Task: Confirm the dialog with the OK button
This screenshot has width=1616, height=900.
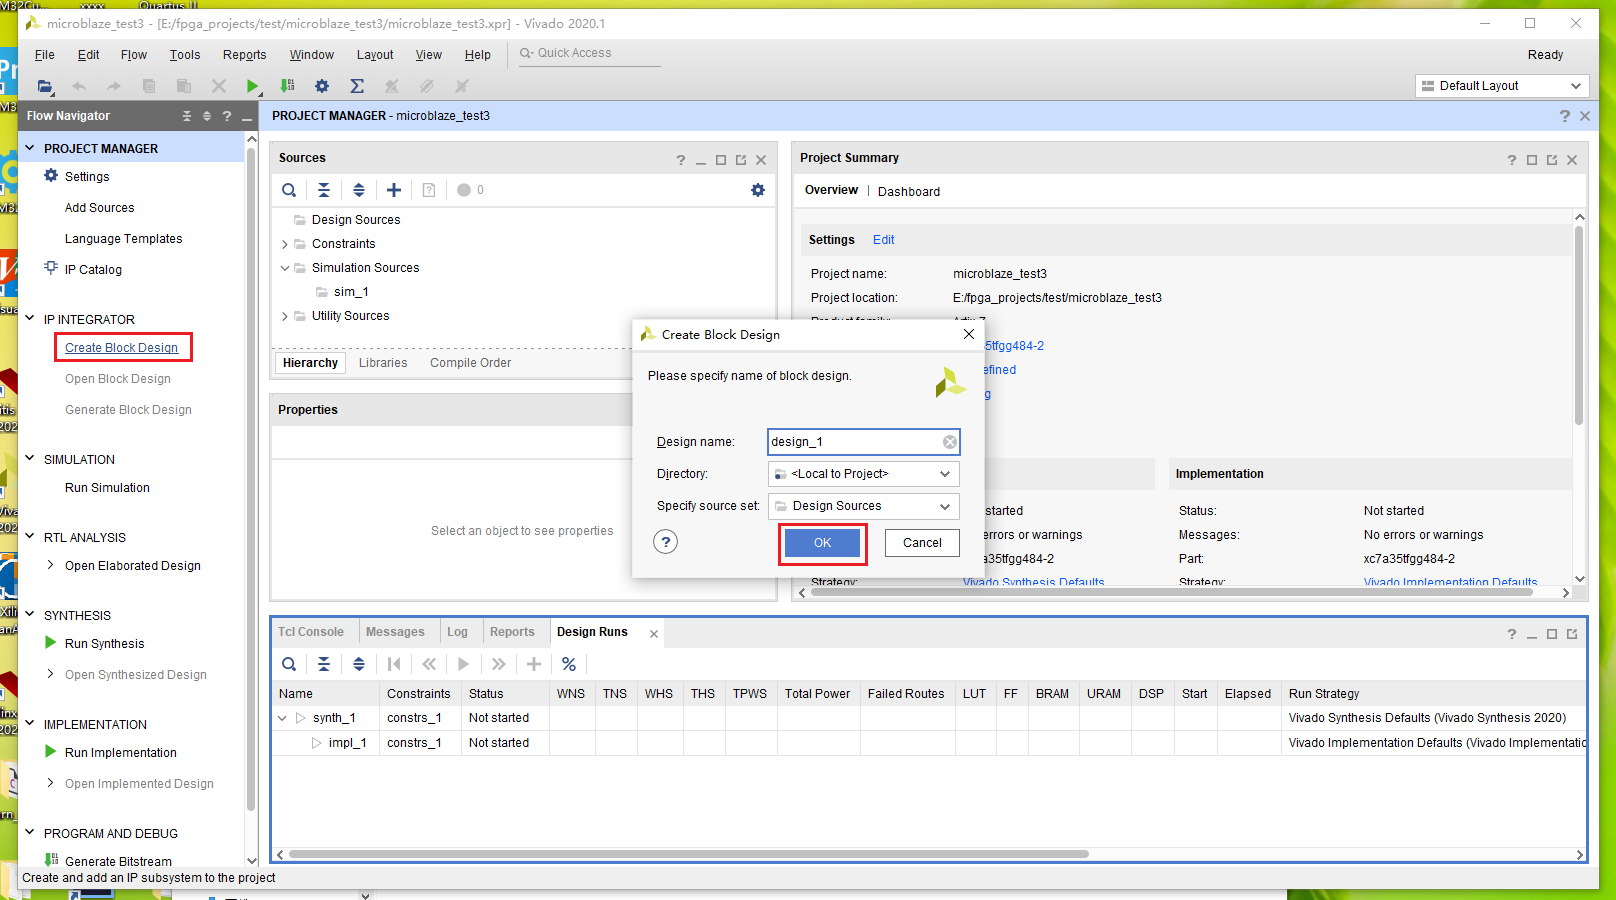Action: (x=822, y=542)
